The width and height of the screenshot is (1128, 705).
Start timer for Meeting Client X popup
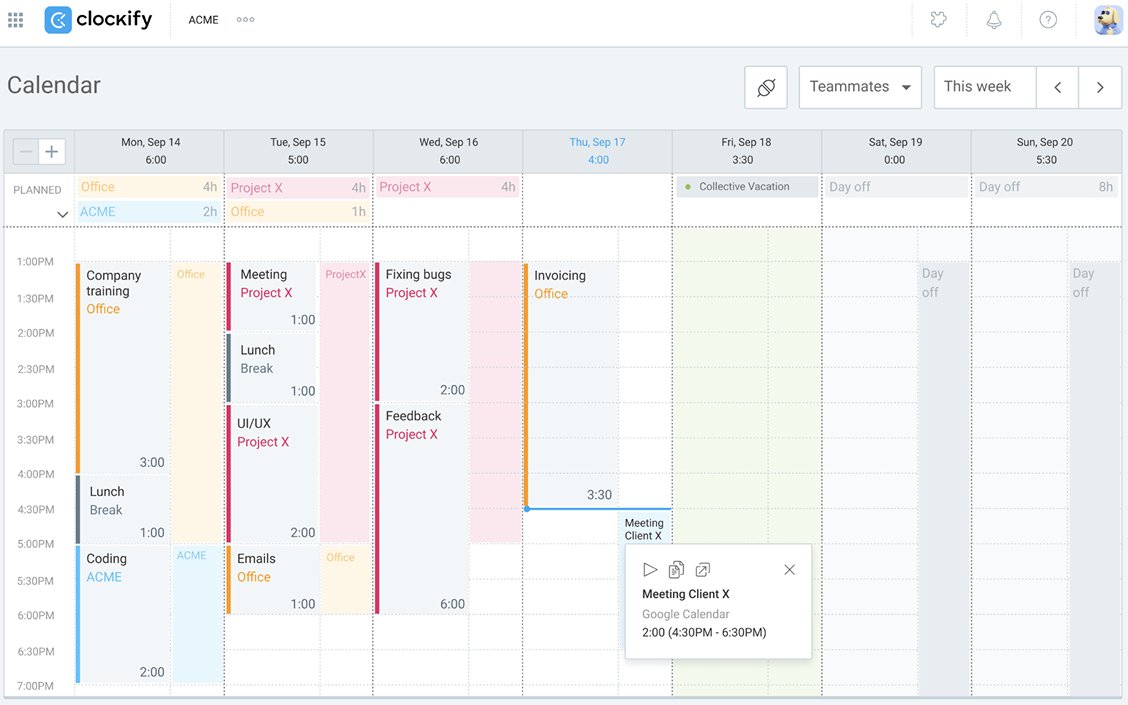pyautogui.click(x=650, y=570)
